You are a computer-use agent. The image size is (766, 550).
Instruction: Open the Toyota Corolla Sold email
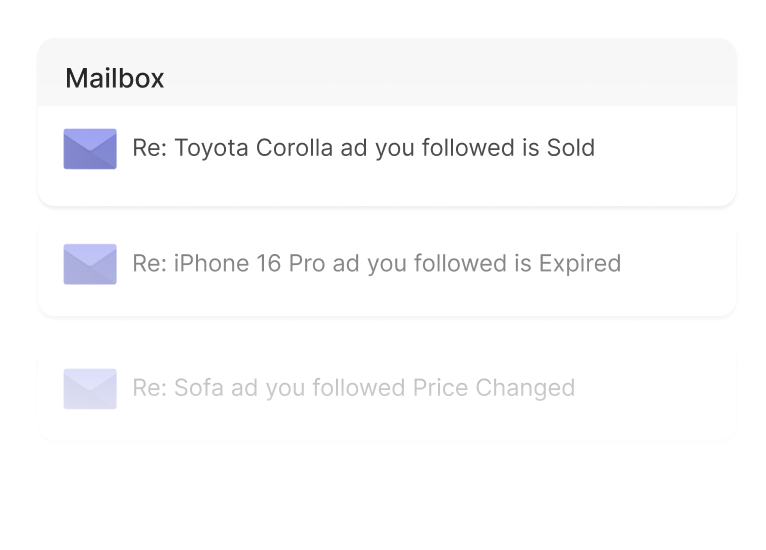363,149
